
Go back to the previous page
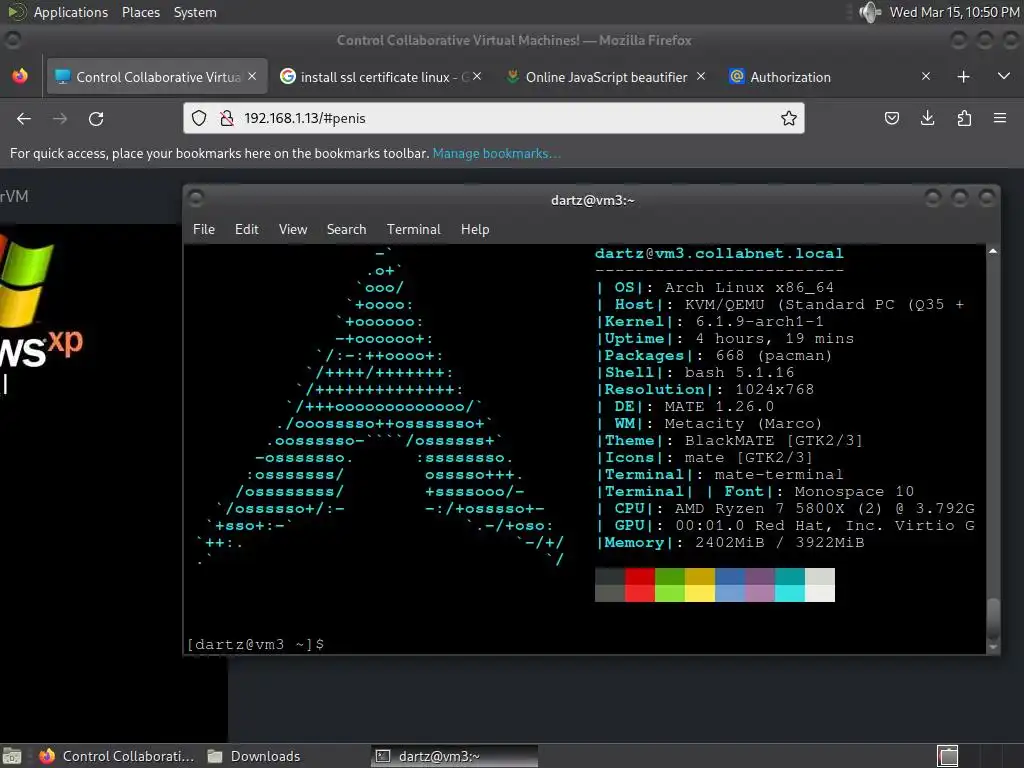click(x=24, y=118)
